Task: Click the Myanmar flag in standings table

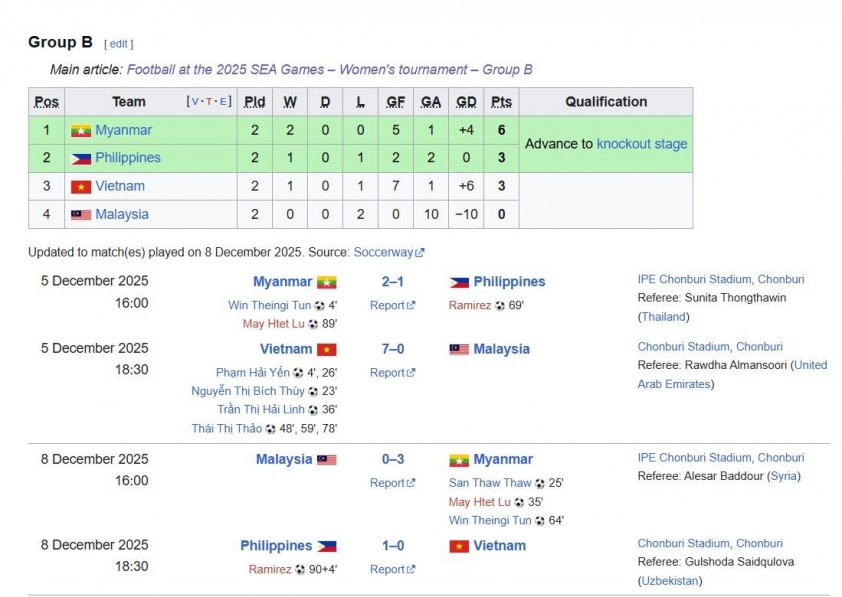Action: tap(81, 130)
